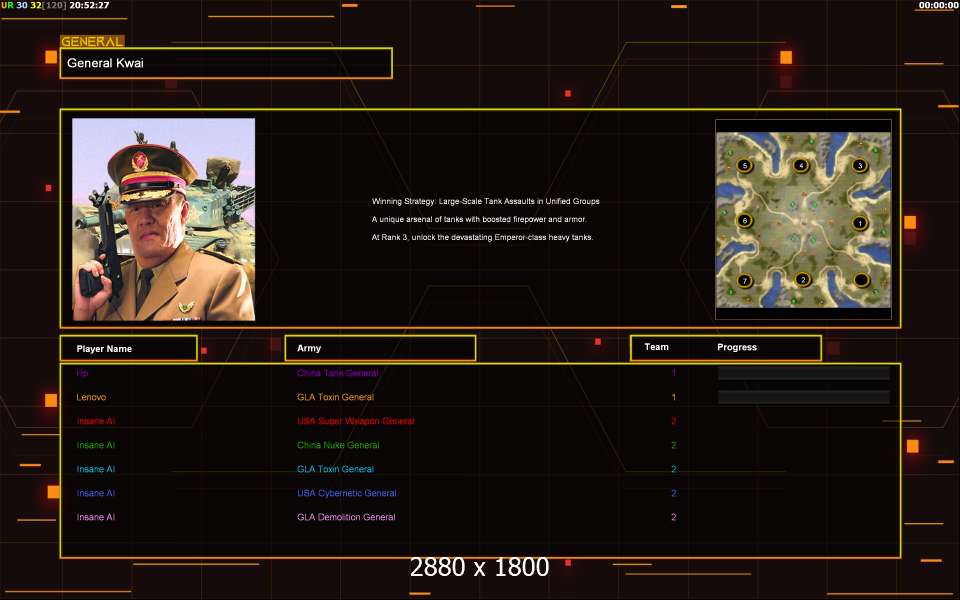Select the USA Super Weapon General entry

[356, 421]
